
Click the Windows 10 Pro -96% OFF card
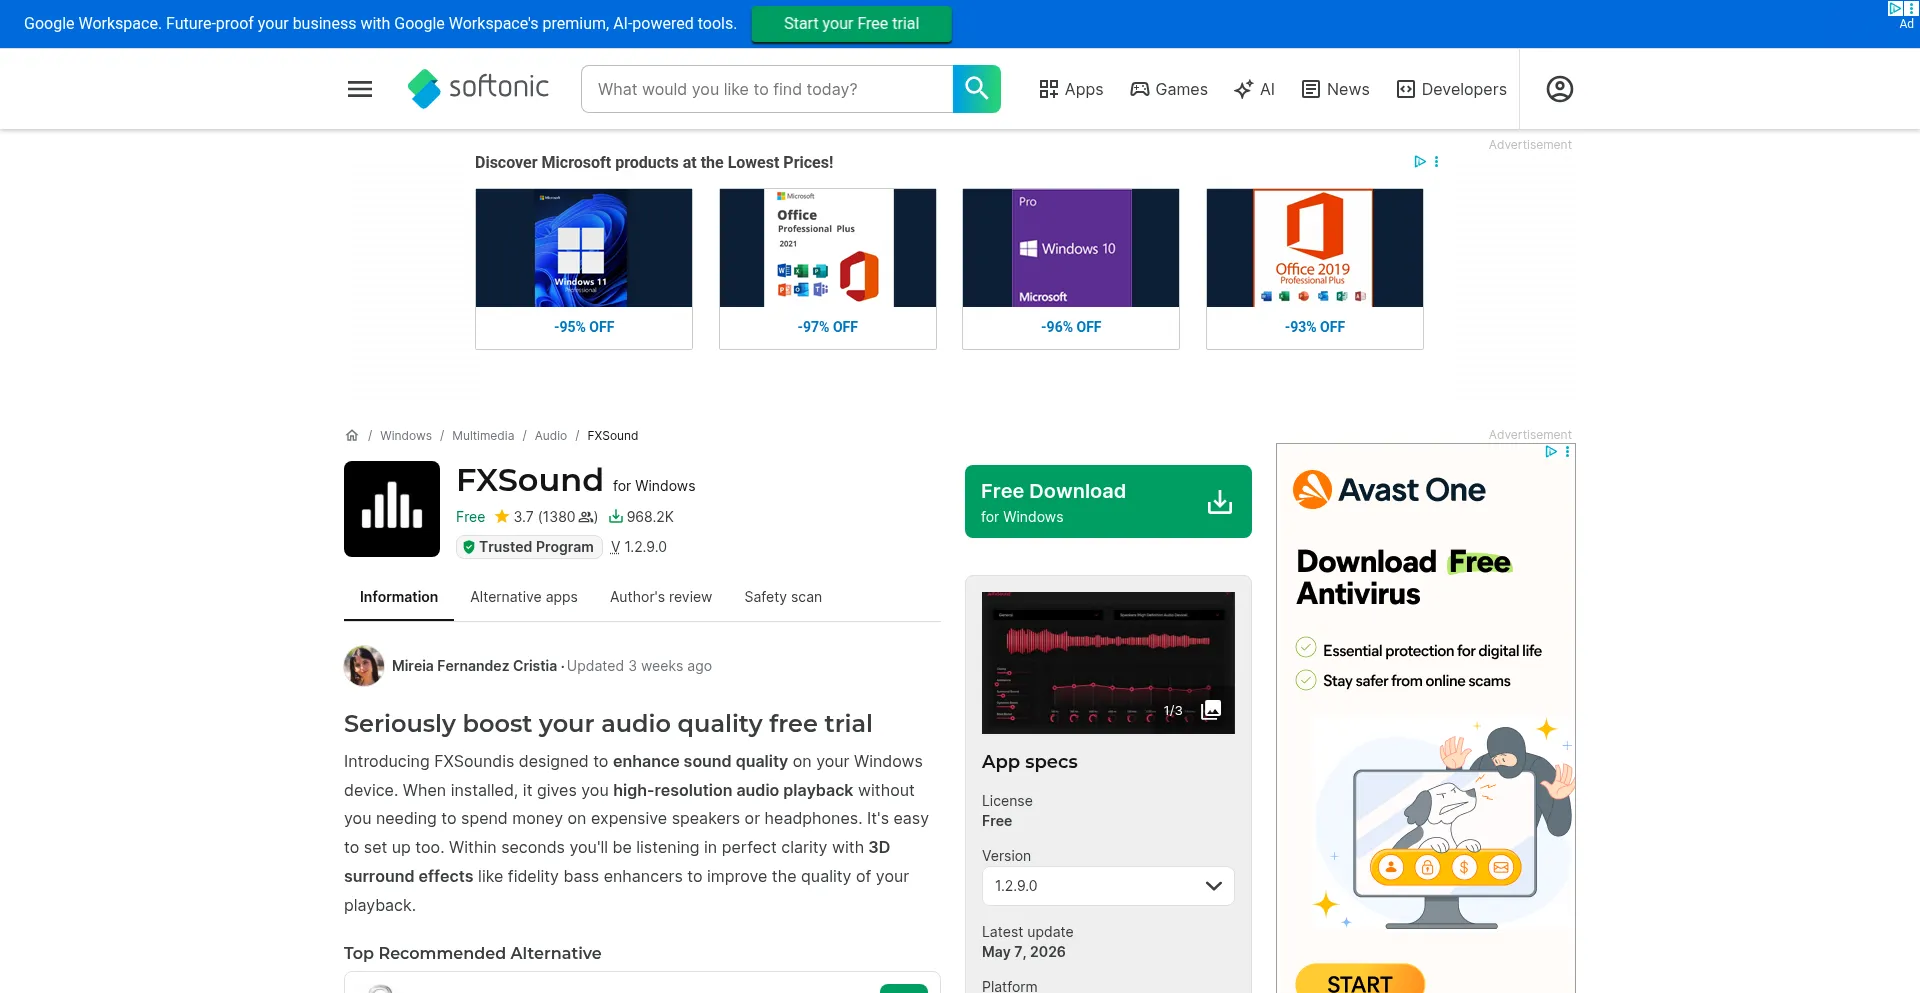click(x=1071, y=269)
